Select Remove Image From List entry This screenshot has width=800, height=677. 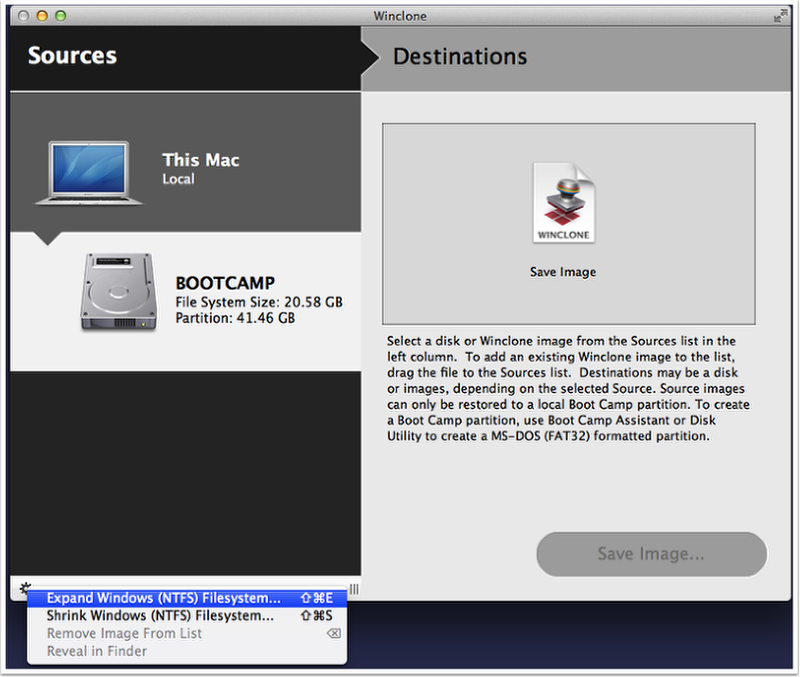tap(187, 634)
